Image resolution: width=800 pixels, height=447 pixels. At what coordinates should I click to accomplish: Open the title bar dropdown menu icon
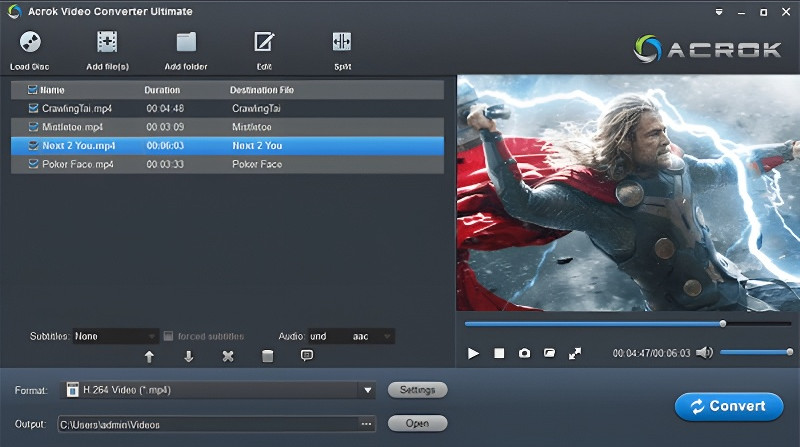(719, 12)
